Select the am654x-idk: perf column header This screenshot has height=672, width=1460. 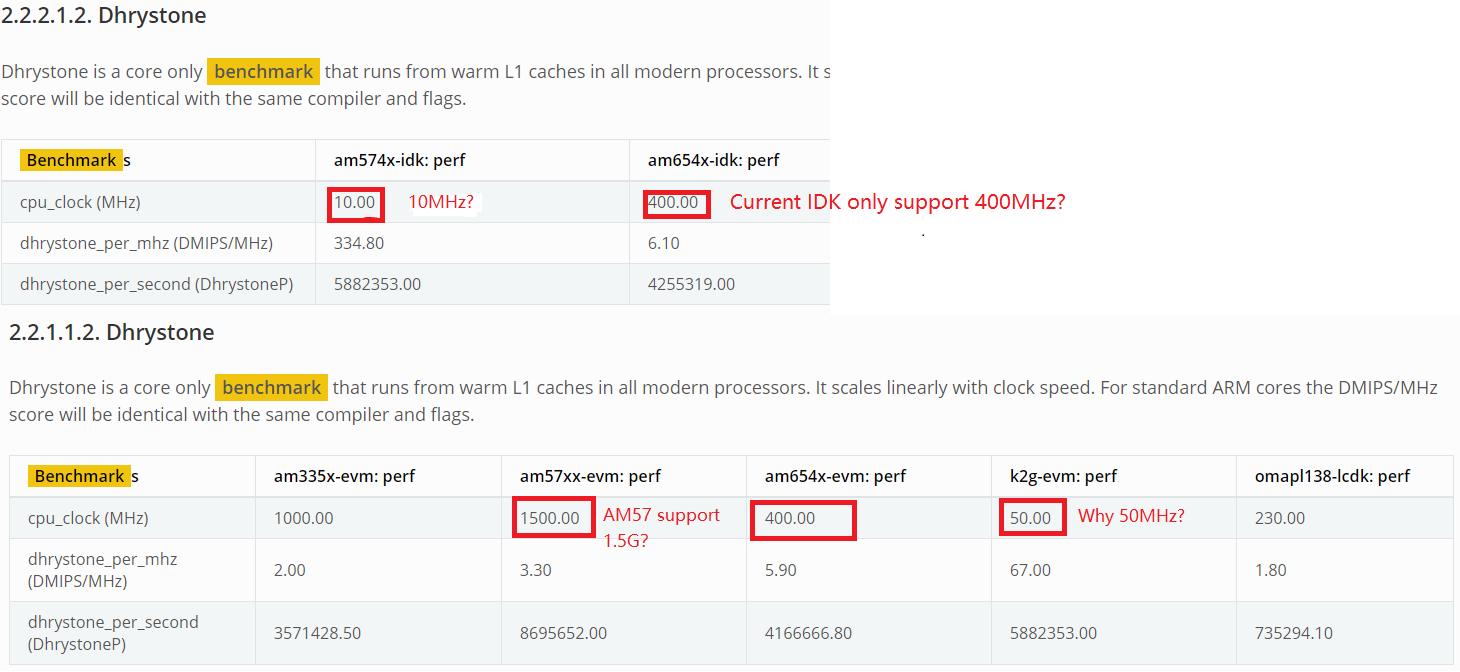[713, 160]
